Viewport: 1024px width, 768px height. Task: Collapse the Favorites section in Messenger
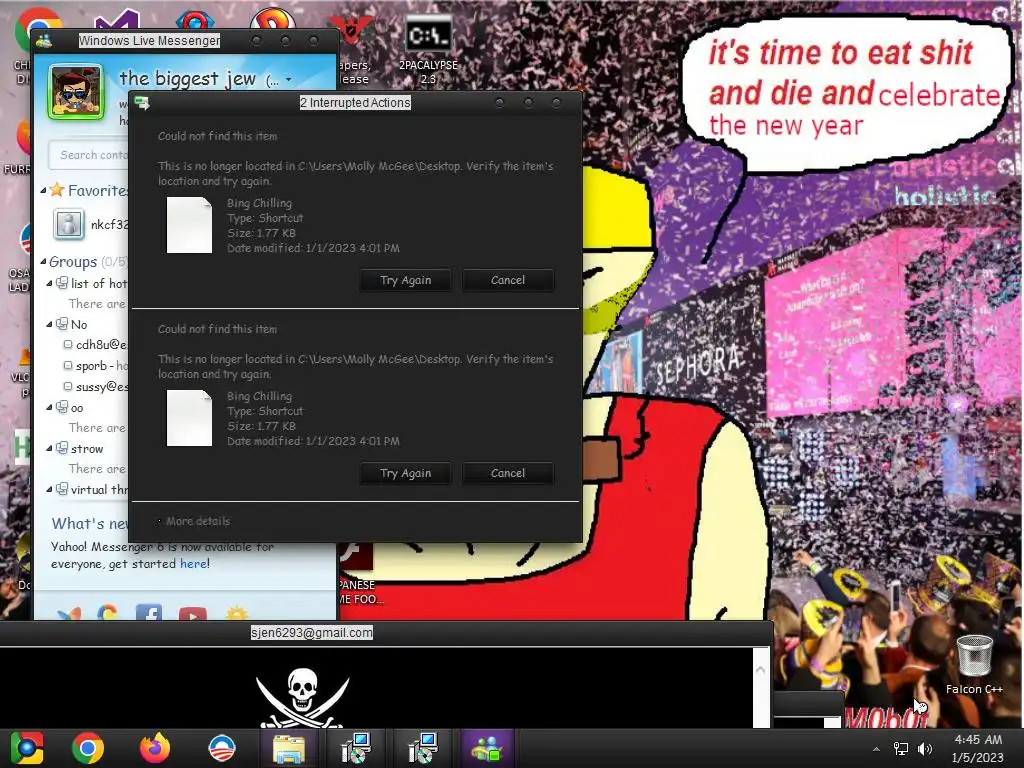click(x=43, y=191)
